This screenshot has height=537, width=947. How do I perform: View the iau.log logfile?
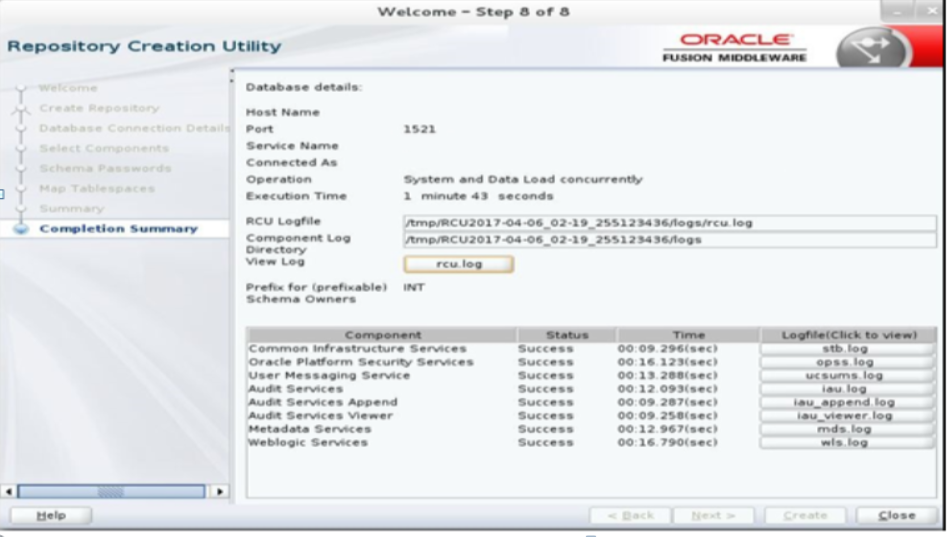coord(846,389)
